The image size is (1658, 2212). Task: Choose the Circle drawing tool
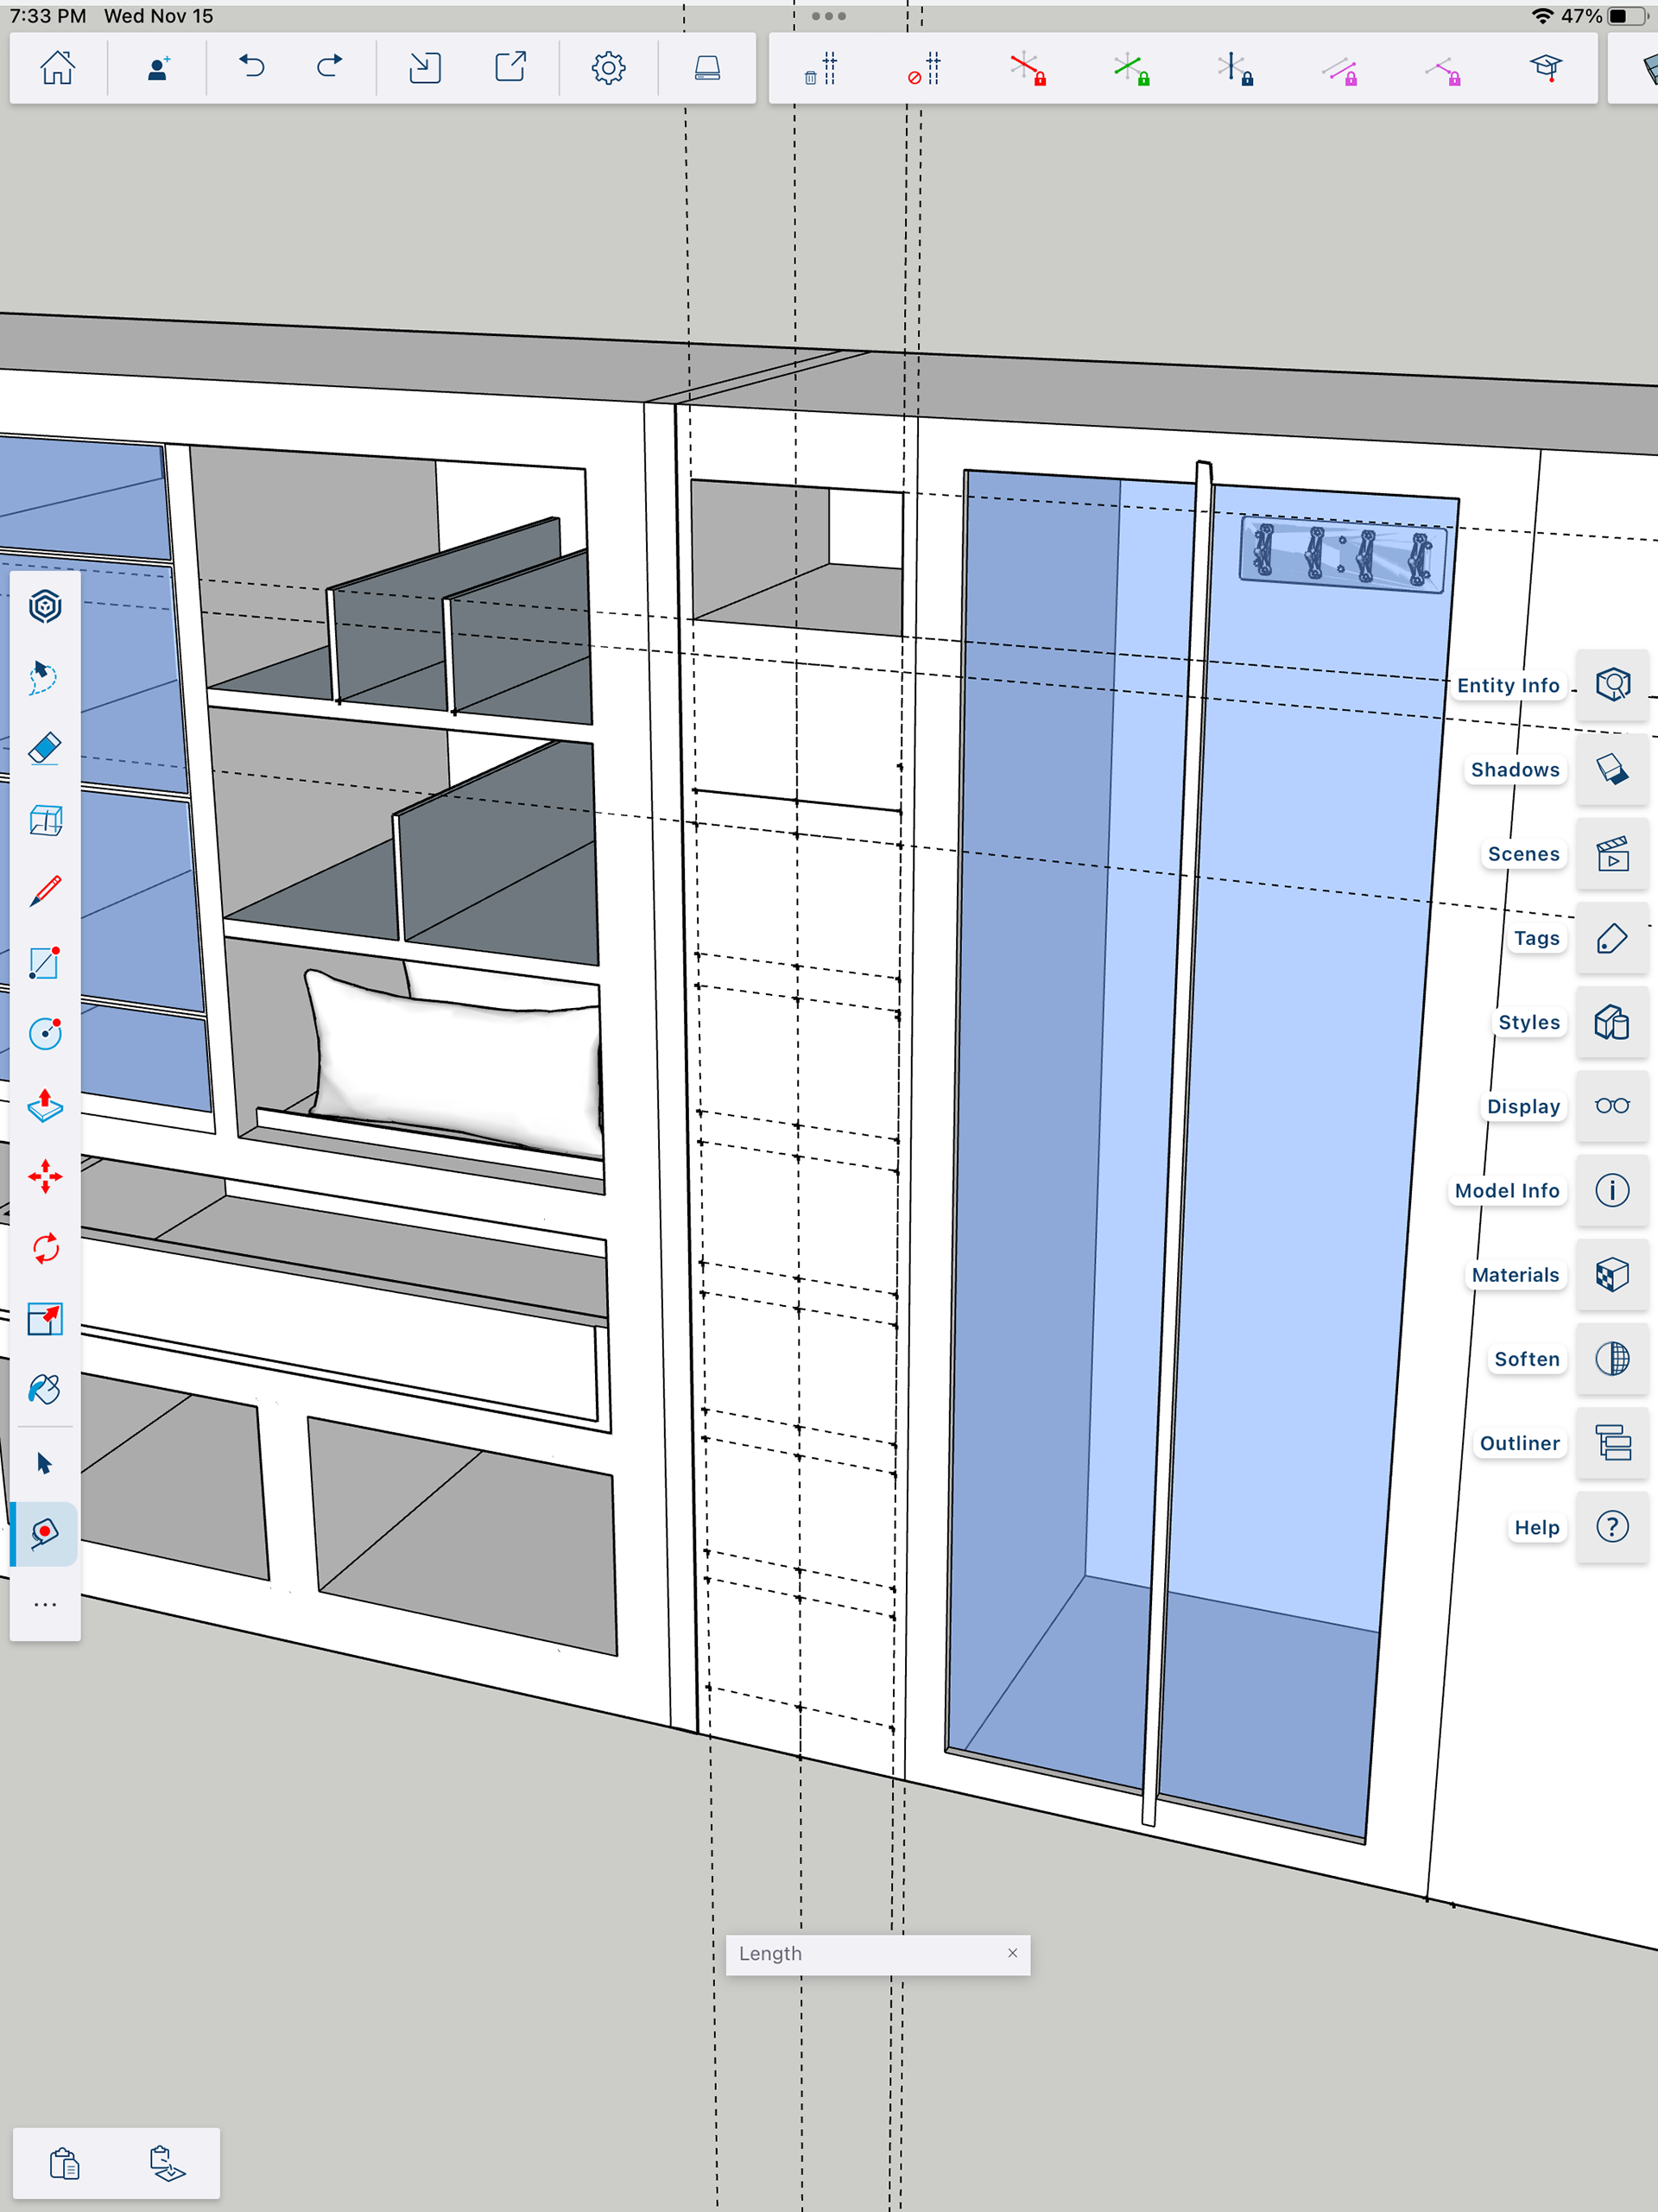coord(45,1033)
